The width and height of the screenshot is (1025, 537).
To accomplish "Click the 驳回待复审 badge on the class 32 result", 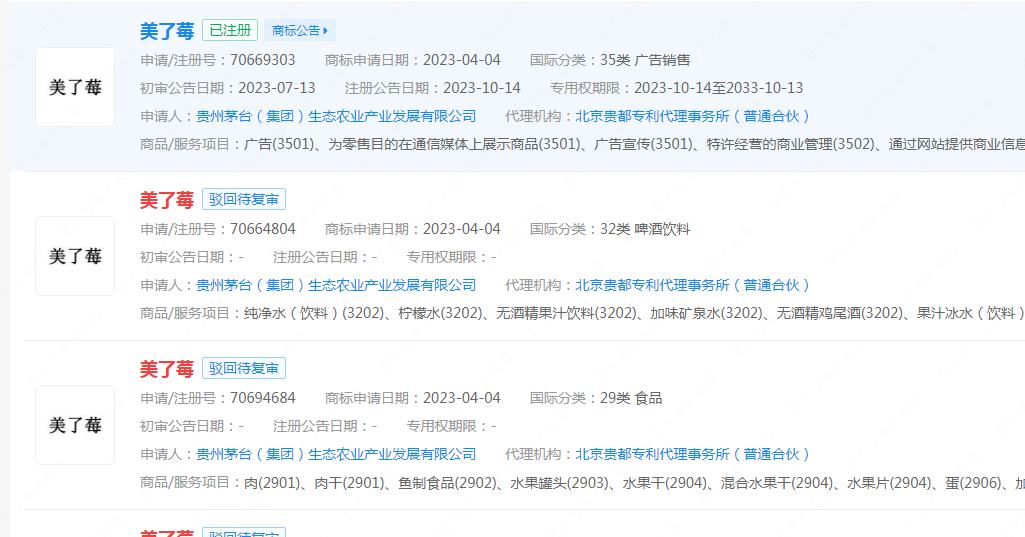I will (x=244, y=200).
